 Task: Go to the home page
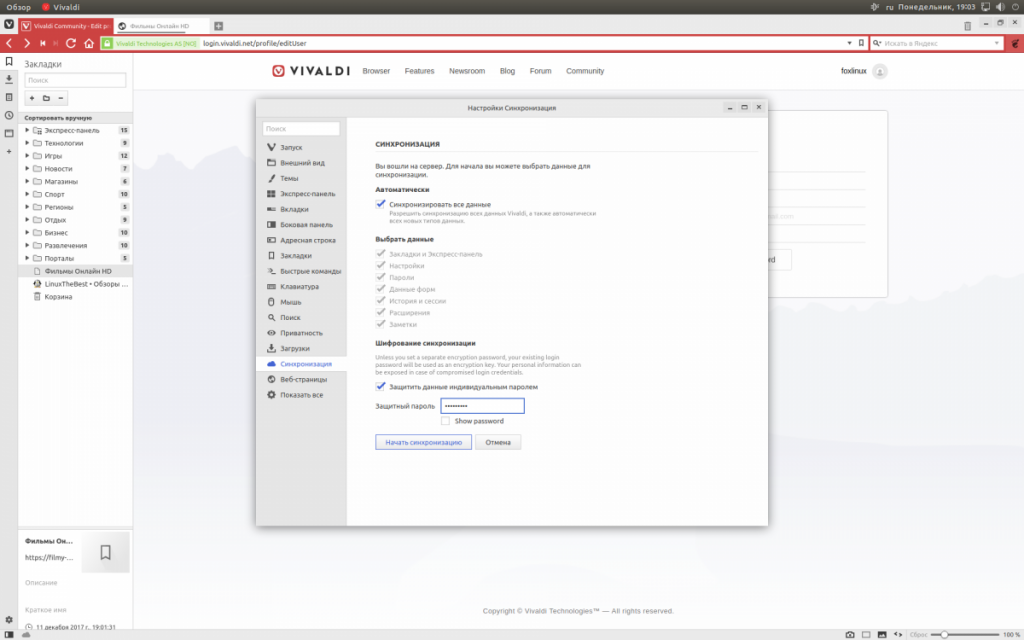(89, 43)
